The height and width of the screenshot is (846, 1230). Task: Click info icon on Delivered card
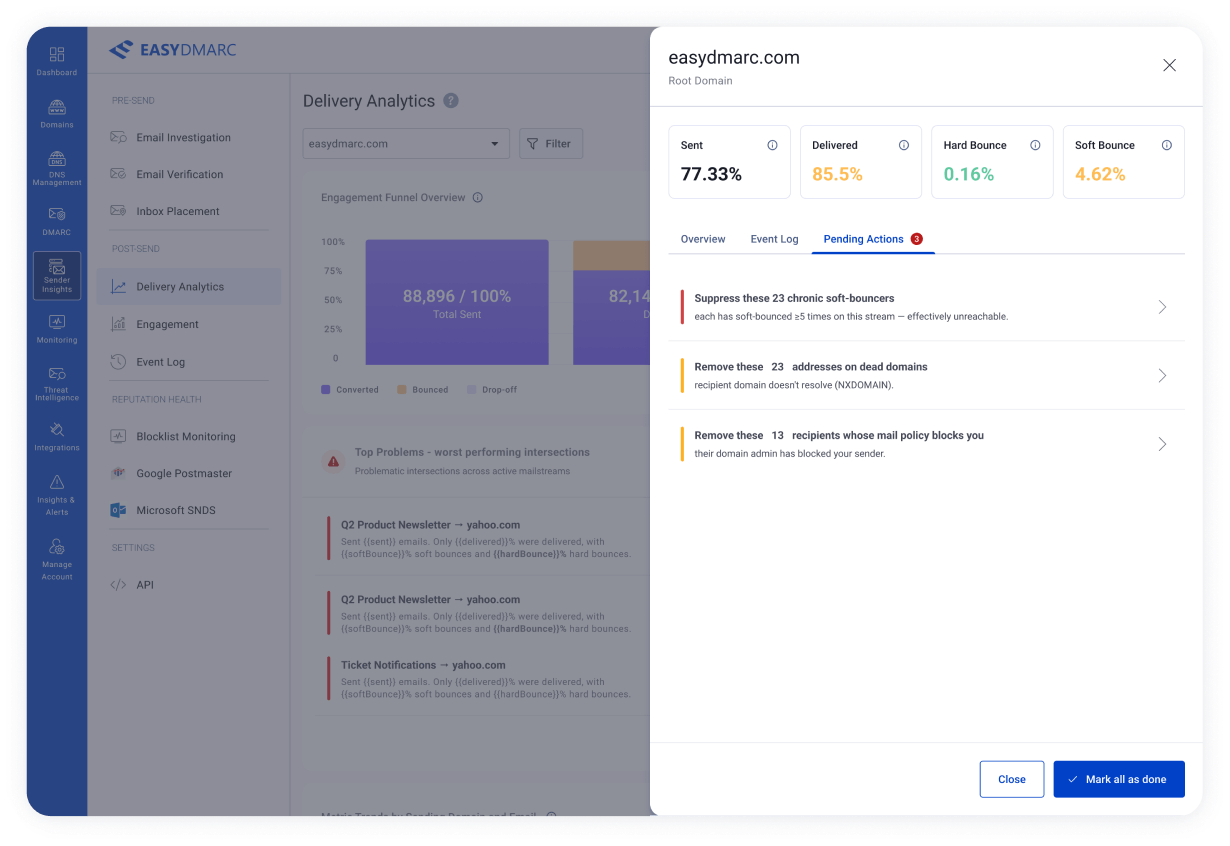(x=904, y=145)
